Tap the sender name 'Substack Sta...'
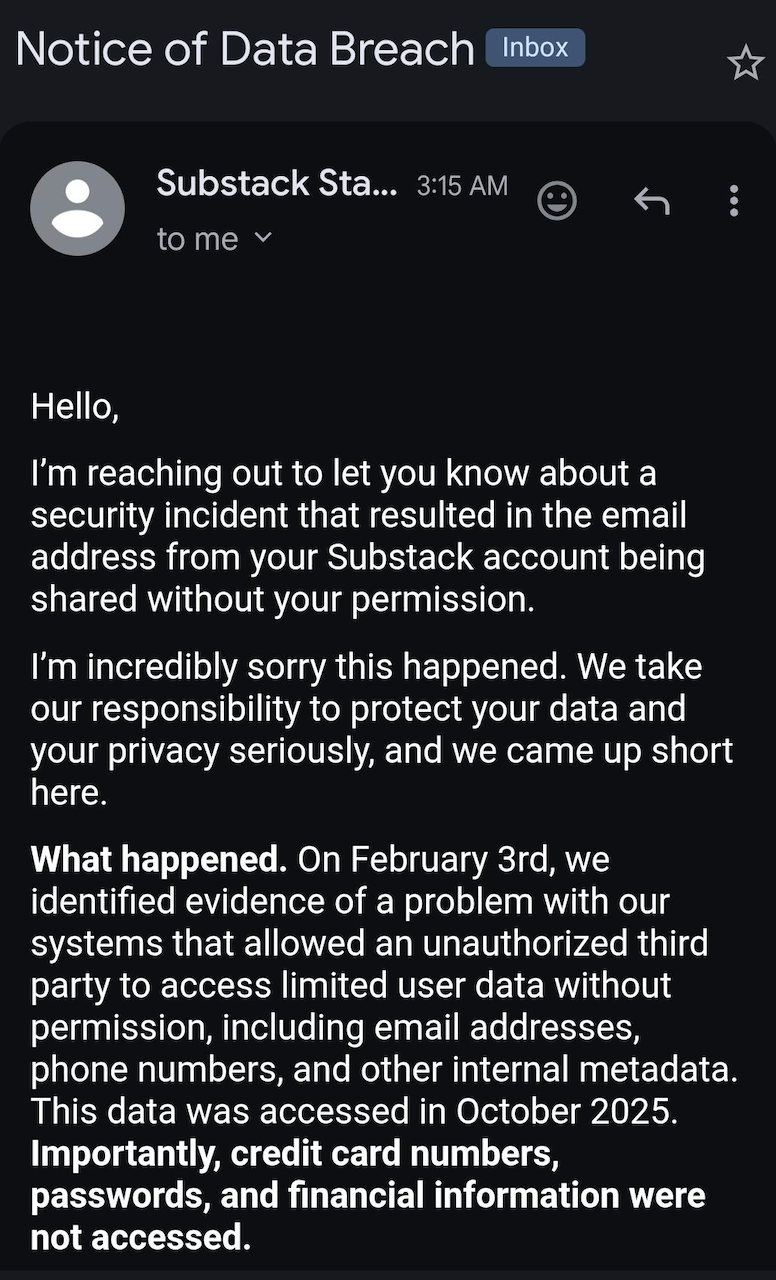The width and height of the screenshot is (776, 1280). point(277,184)
